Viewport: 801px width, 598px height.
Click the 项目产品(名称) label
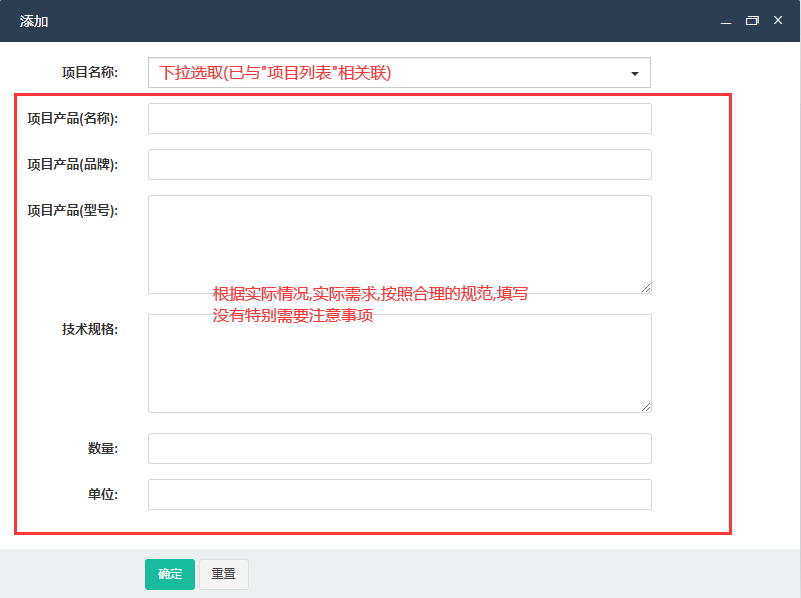pyautogui.click(x=73, y=118)
